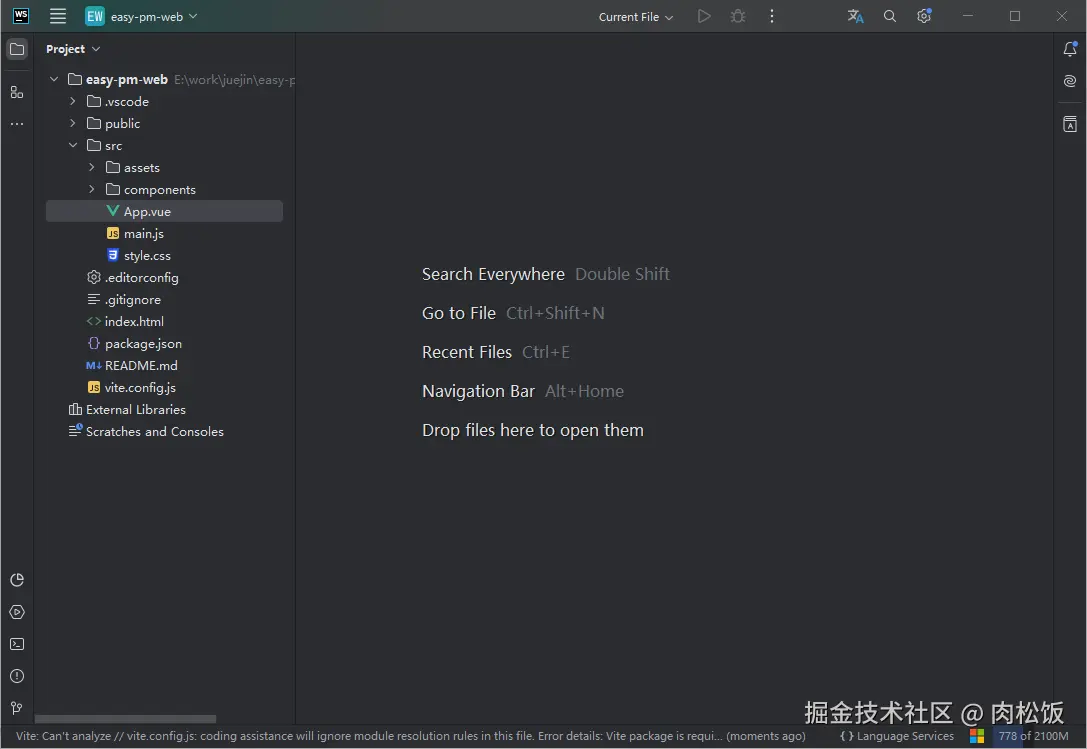Click the public folder name

[123, 123]
